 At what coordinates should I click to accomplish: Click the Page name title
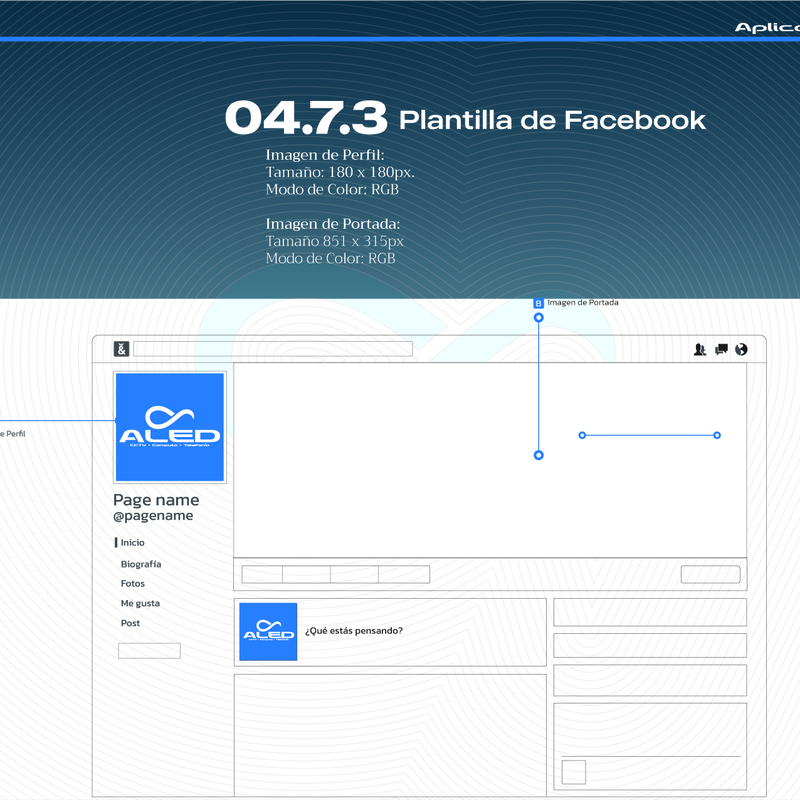pos(156,500)
